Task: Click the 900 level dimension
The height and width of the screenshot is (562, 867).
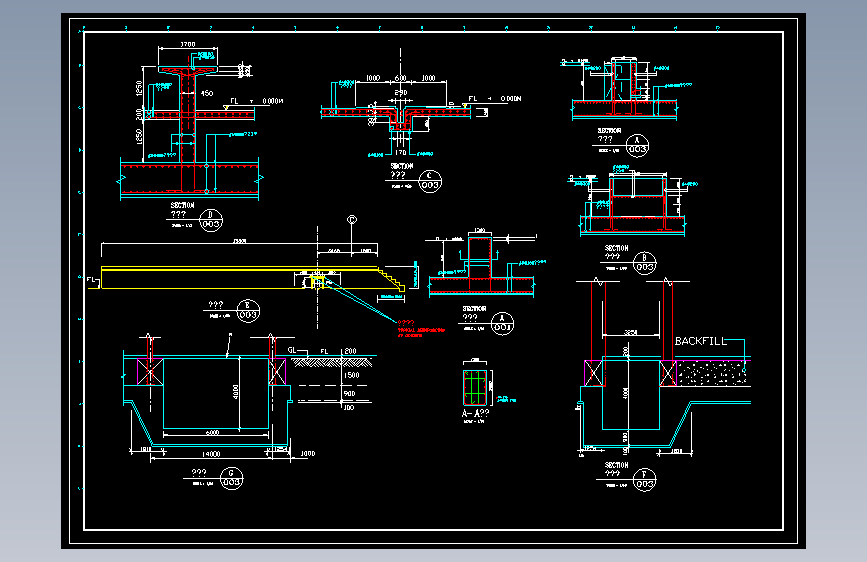Action: (x=349, y=394)
